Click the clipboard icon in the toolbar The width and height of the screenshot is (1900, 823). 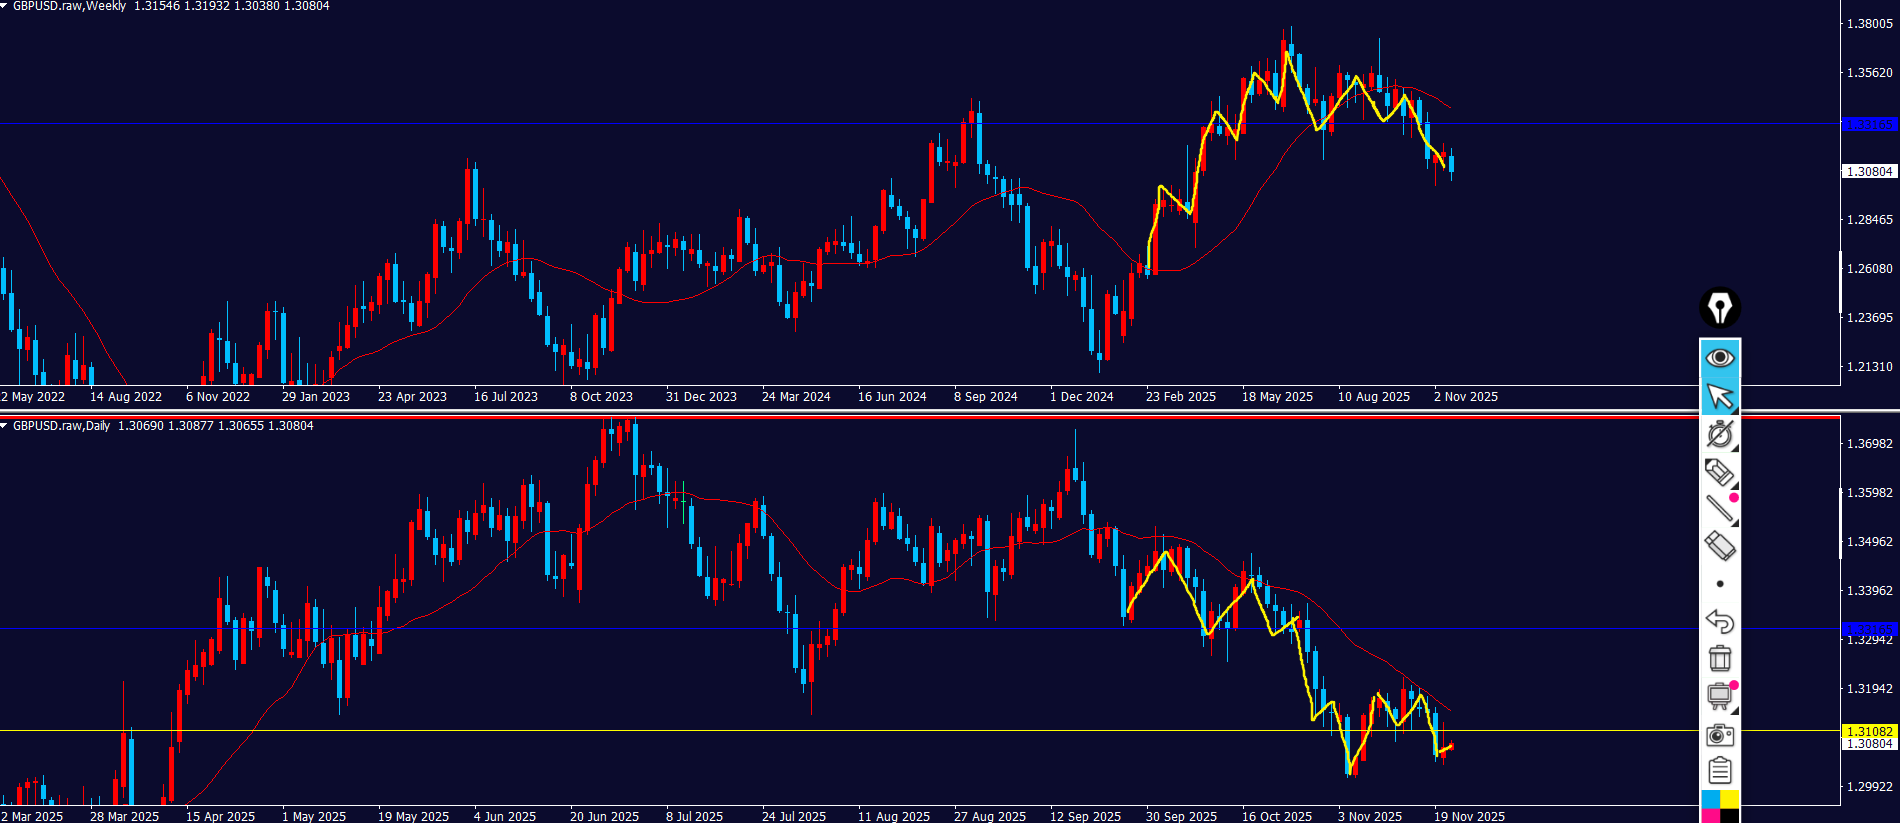point(1720,771)
